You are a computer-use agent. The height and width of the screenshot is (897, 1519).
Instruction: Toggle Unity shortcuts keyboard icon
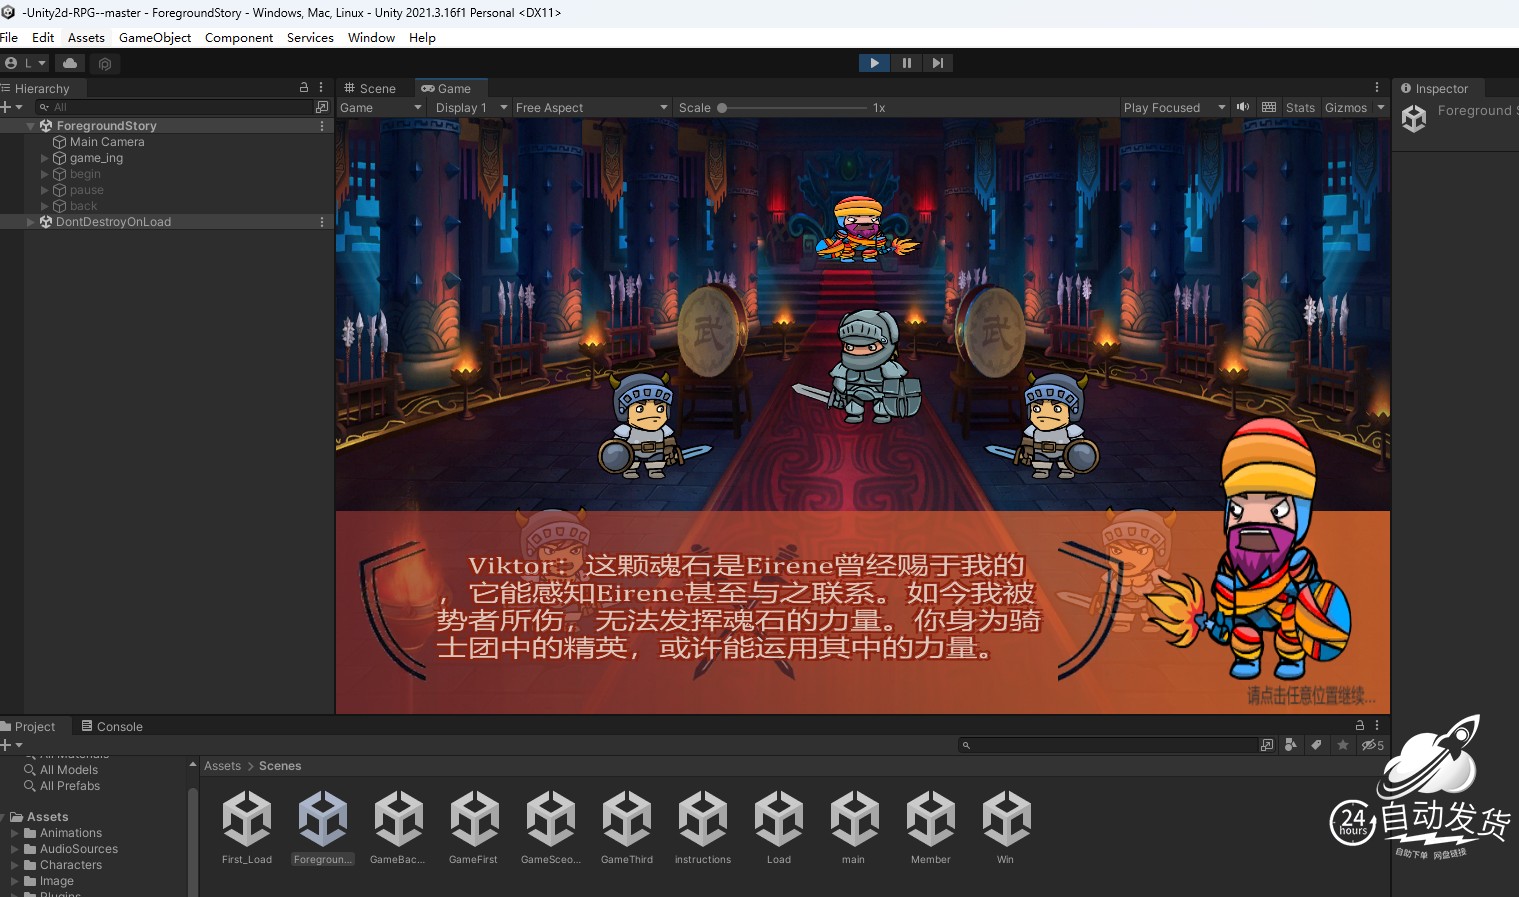[1269, 107]
